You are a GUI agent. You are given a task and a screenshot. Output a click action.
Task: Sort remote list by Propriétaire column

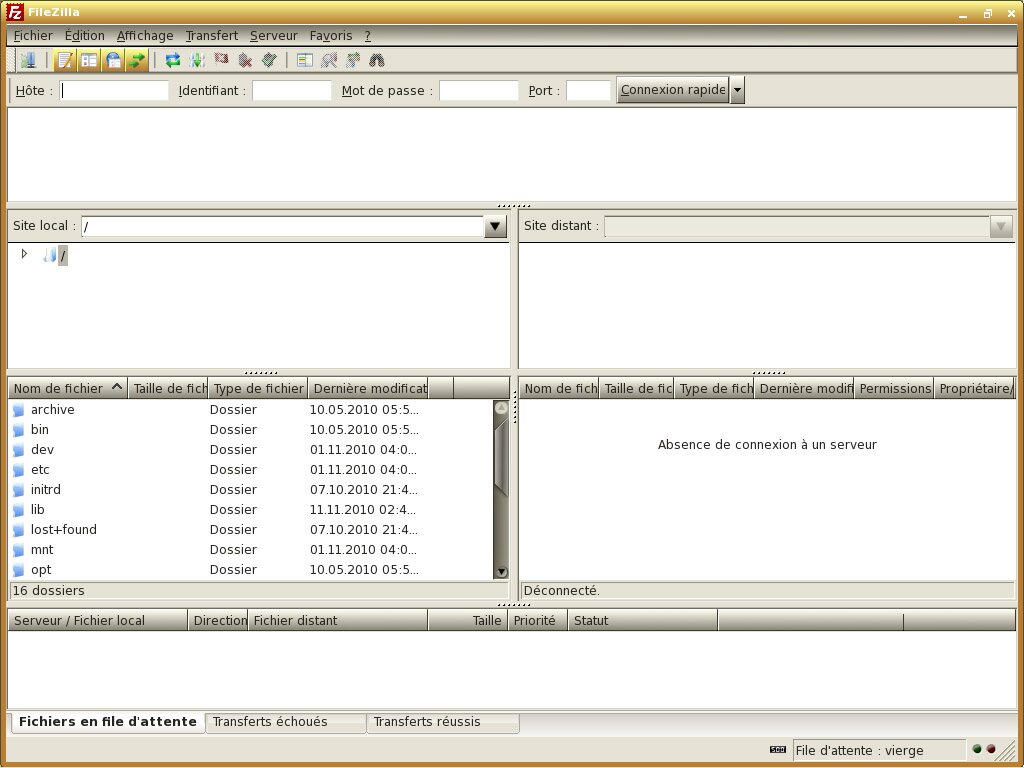(x=974, y=389)
